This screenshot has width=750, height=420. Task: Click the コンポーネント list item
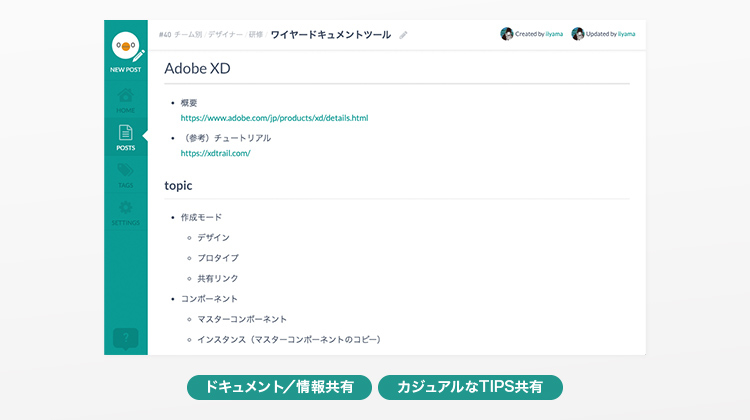(x=209, y=299)
